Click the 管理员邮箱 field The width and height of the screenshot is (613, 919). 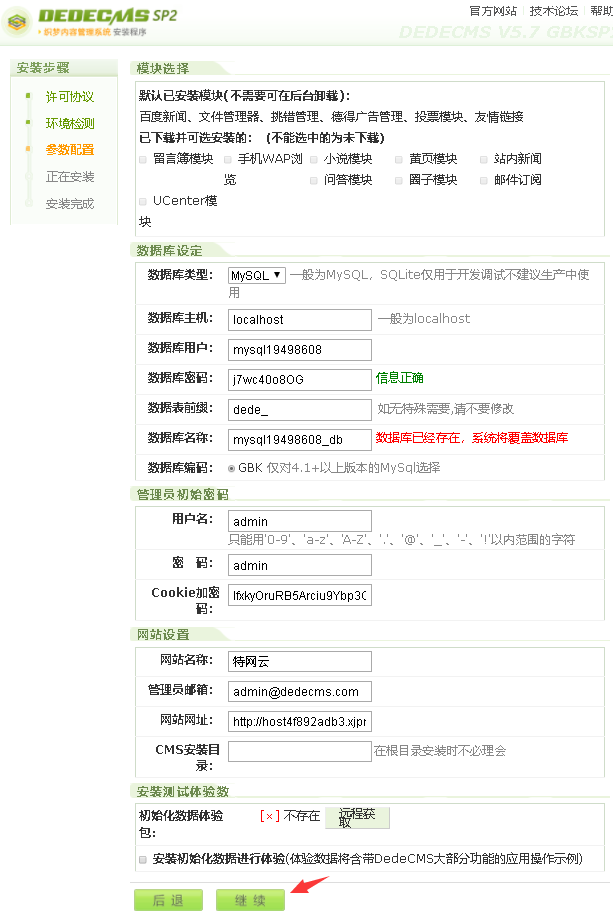tap(299, 692)
